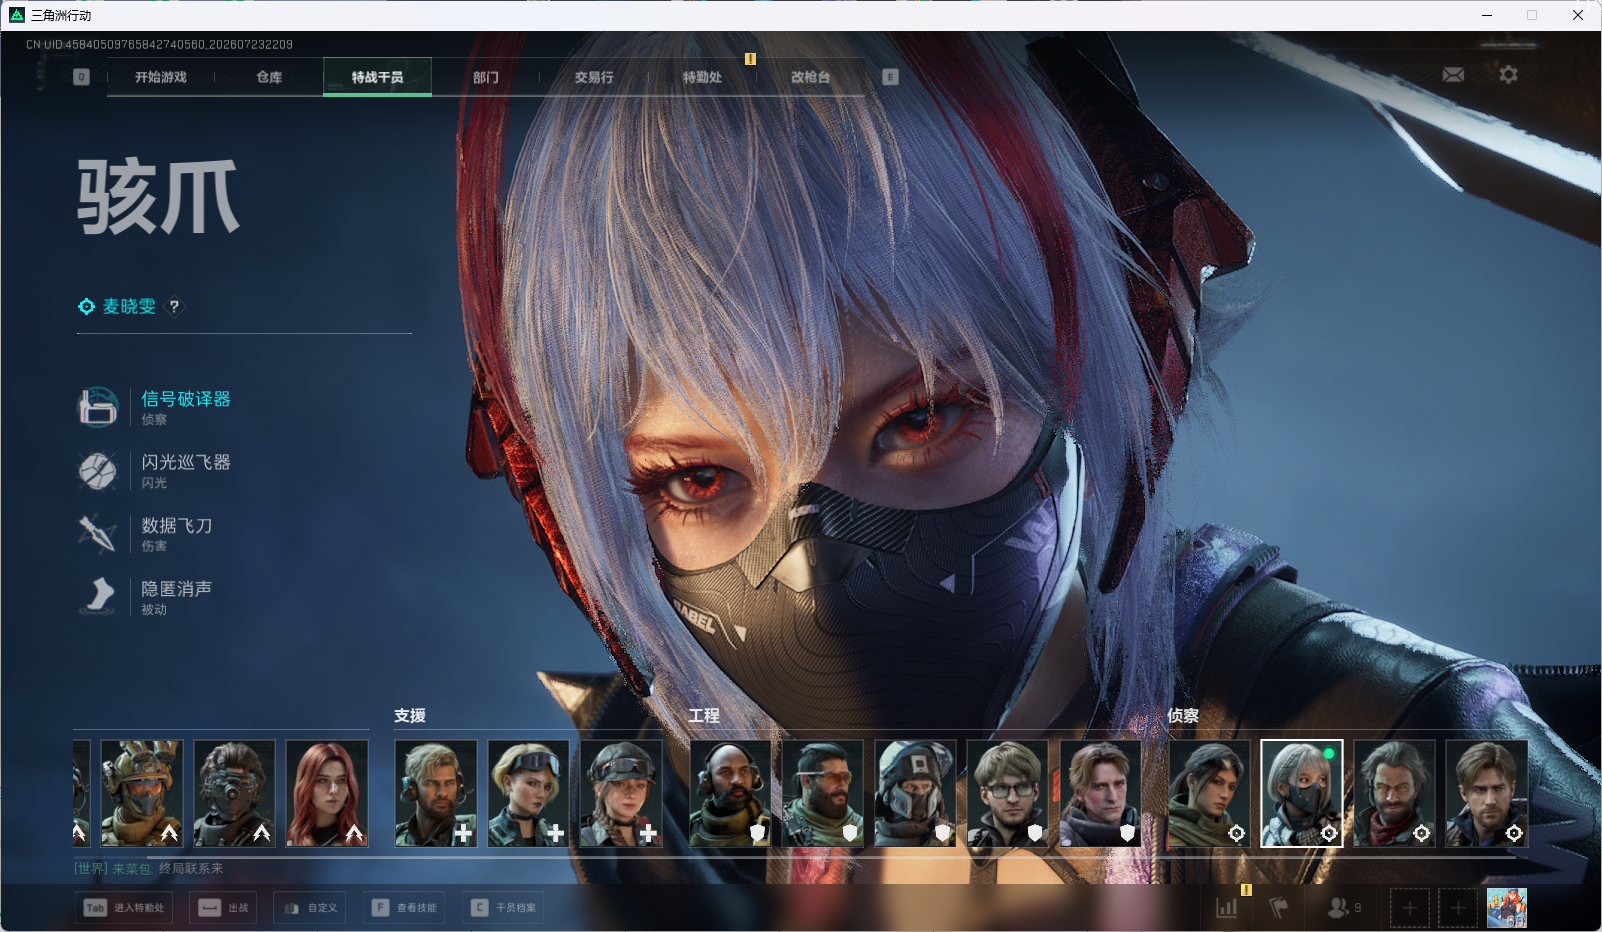
Task: Open the mail envelope icon
Action: [x=1453, y=75]
